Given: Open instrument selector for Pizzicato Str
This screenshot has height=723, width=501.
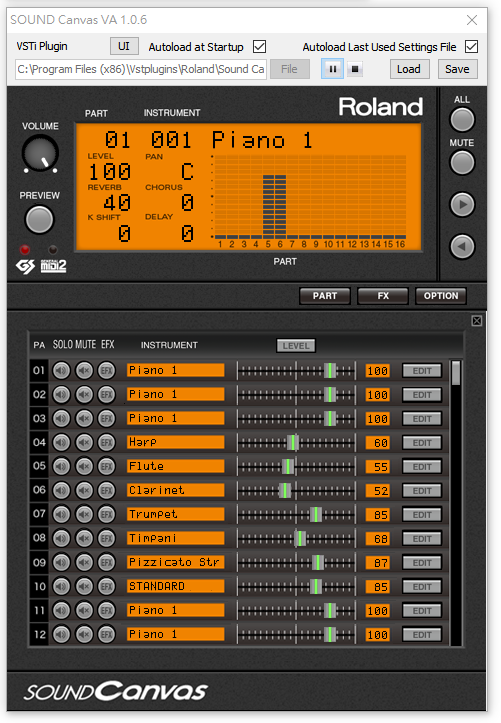Looking at the screenshot, I should click(x=176, y=562).
